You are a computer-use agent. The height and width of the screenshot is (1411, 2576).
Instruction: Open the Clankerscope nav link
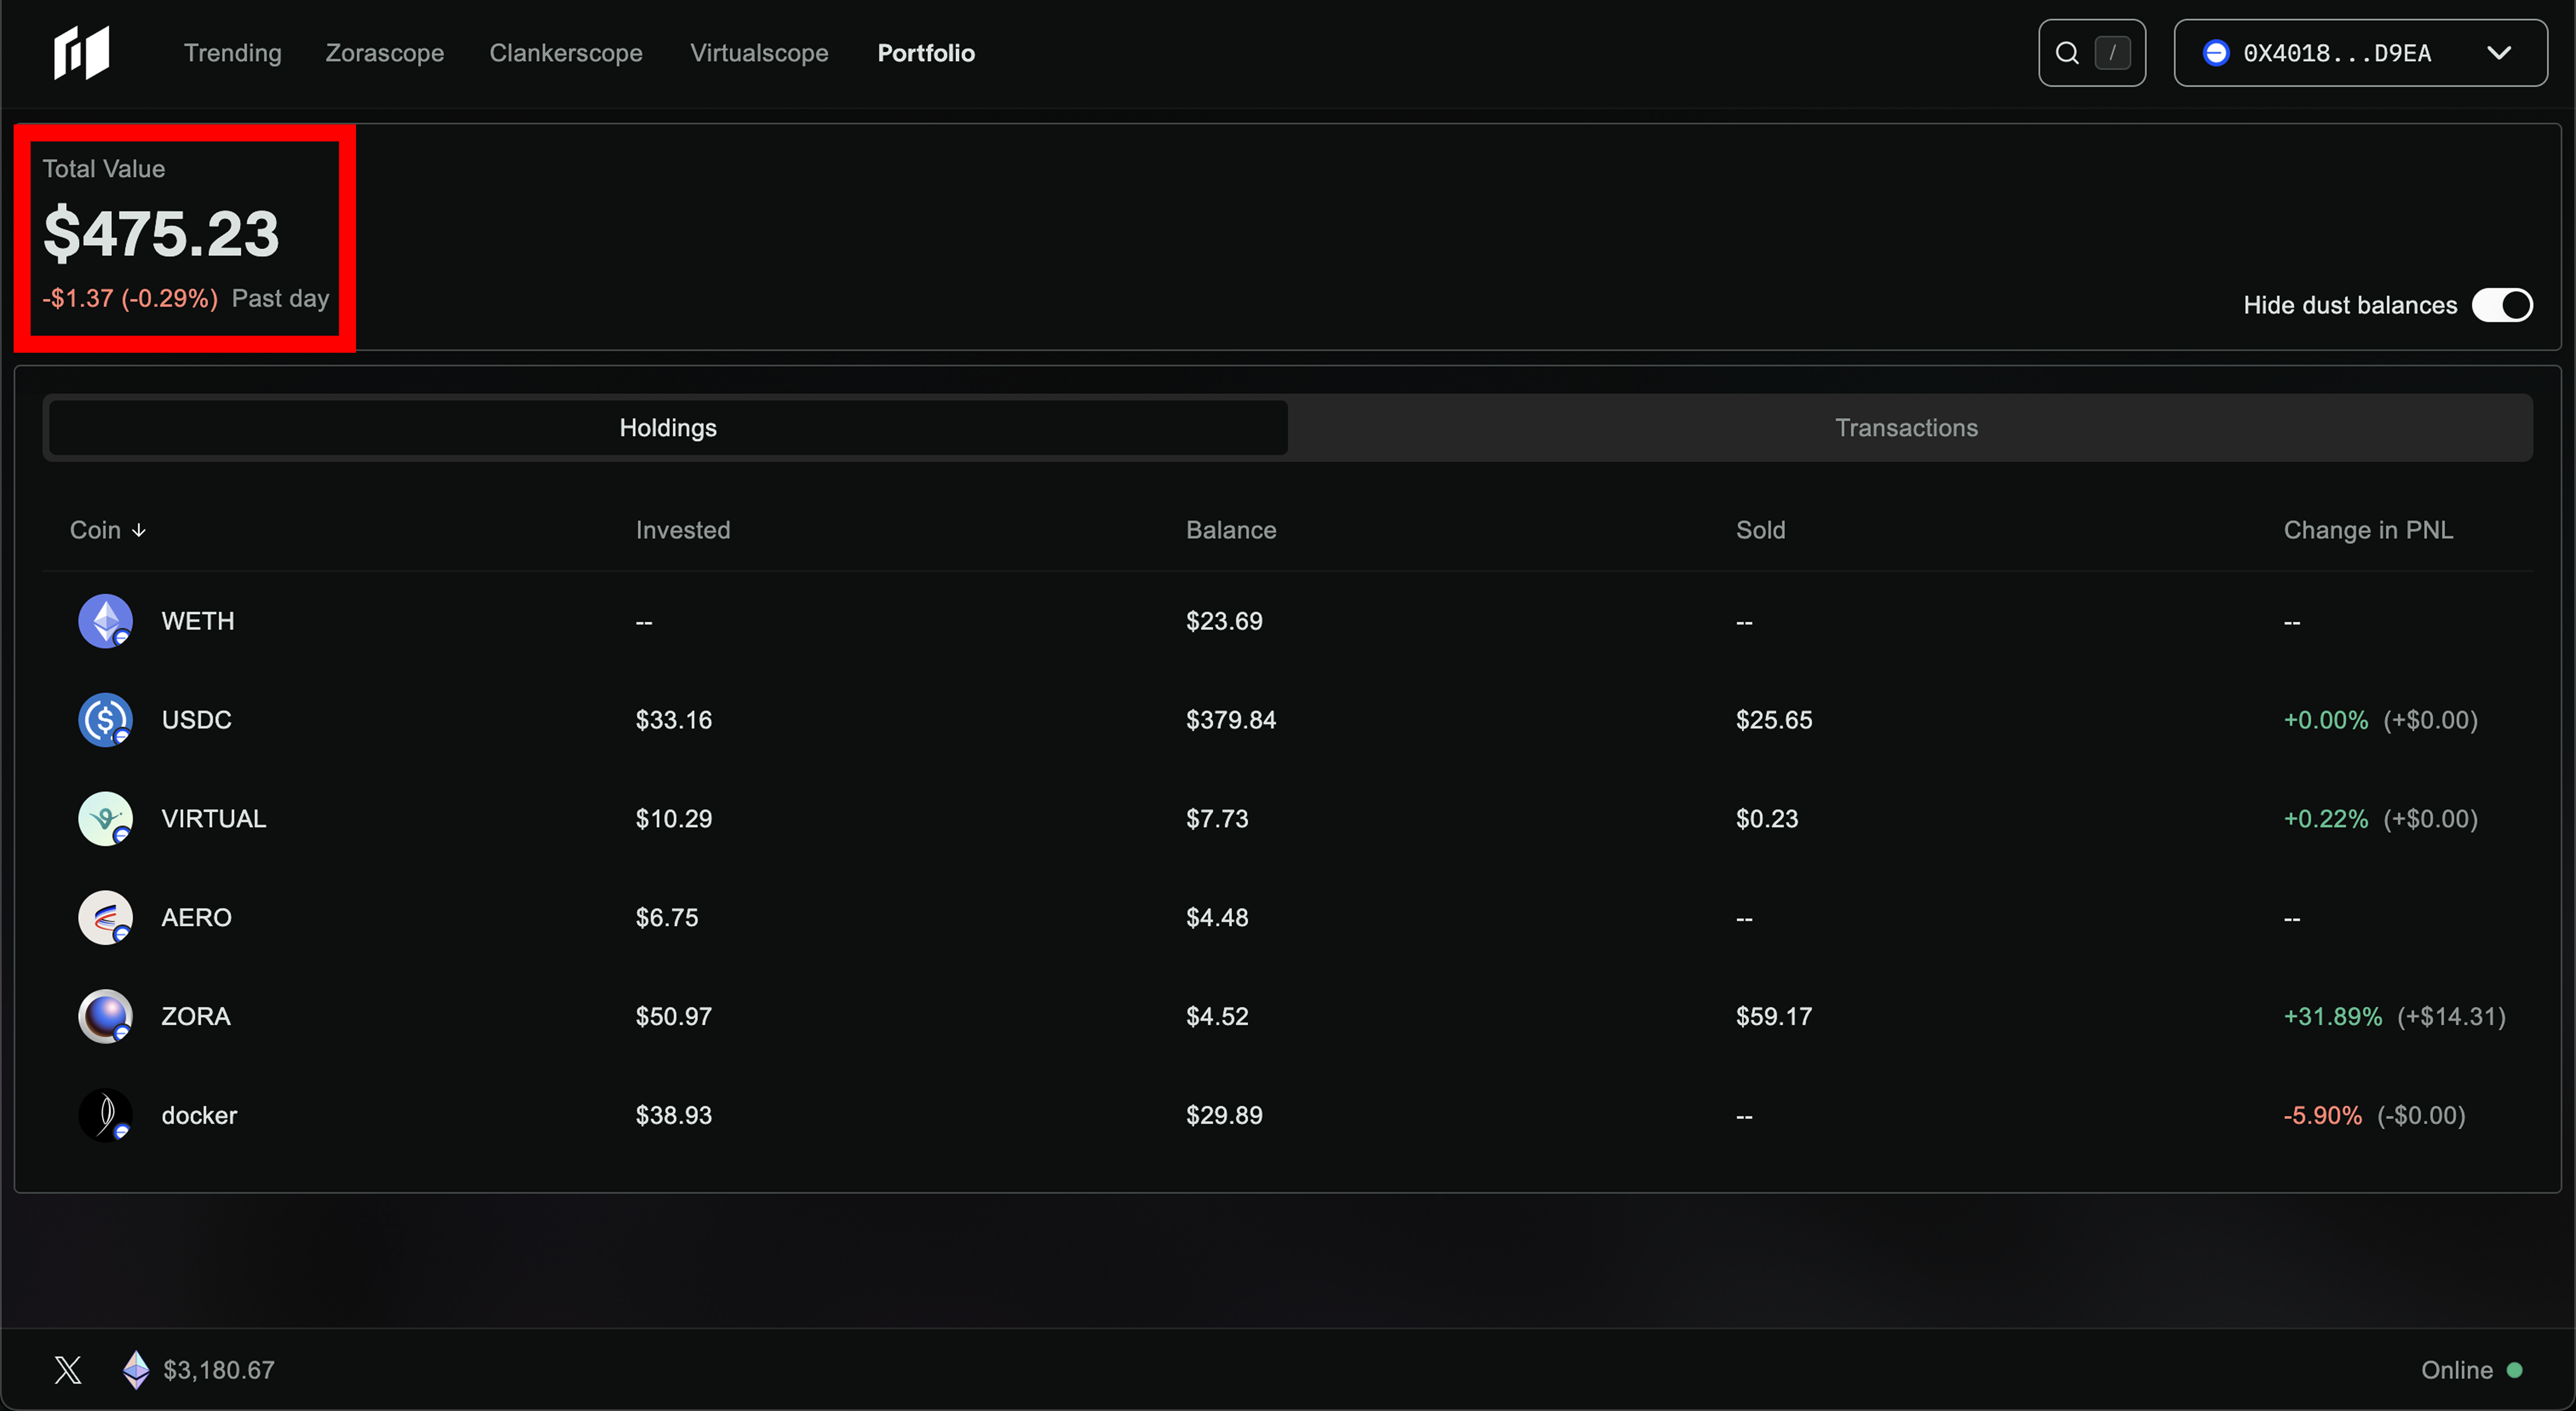(565, 53)
